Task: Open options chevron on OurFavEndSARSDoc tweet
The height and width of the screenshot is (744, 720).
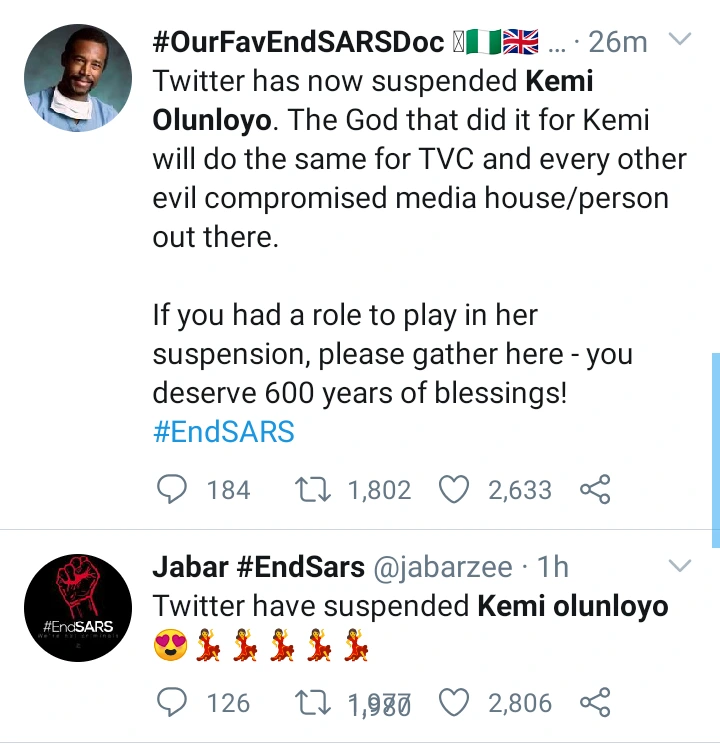Action: pyautogui.click(x=679, y=40)
